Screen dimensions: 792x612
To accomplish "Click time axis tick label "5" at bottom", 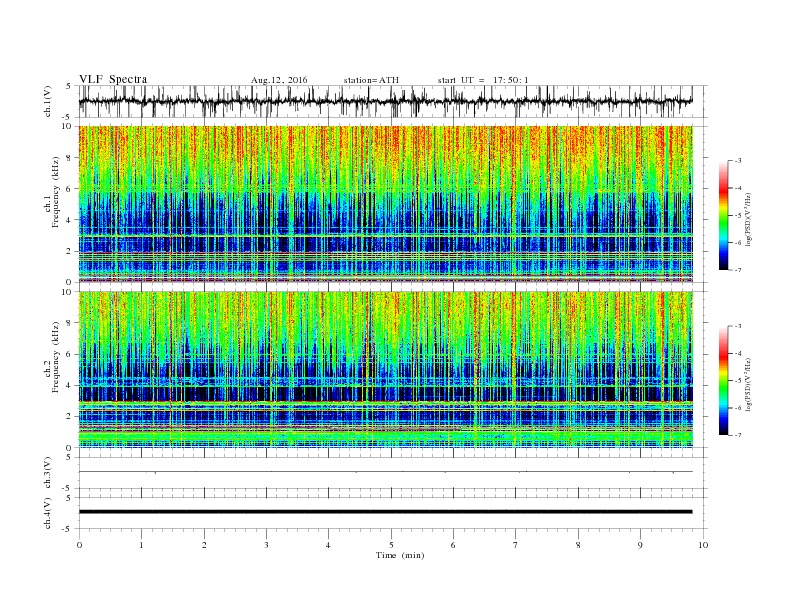I will pos(391,545).
